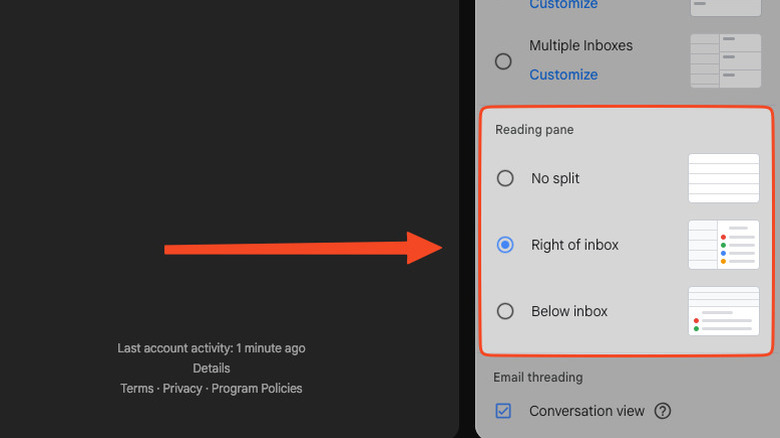Click the "Below inbox" text label

[x=569, y=311]
